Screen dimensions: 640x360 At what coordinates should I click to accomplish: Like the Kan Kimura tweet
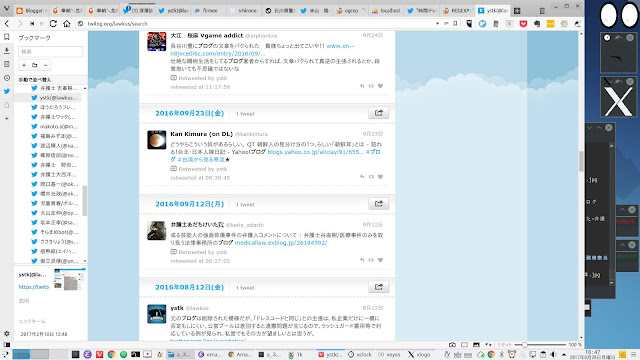380,177
